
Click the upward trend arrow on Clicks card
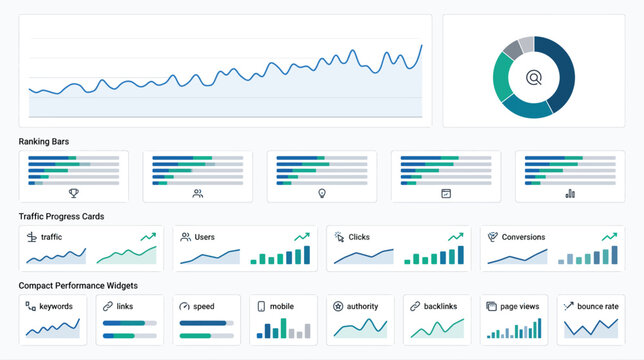tap(455, 237)
